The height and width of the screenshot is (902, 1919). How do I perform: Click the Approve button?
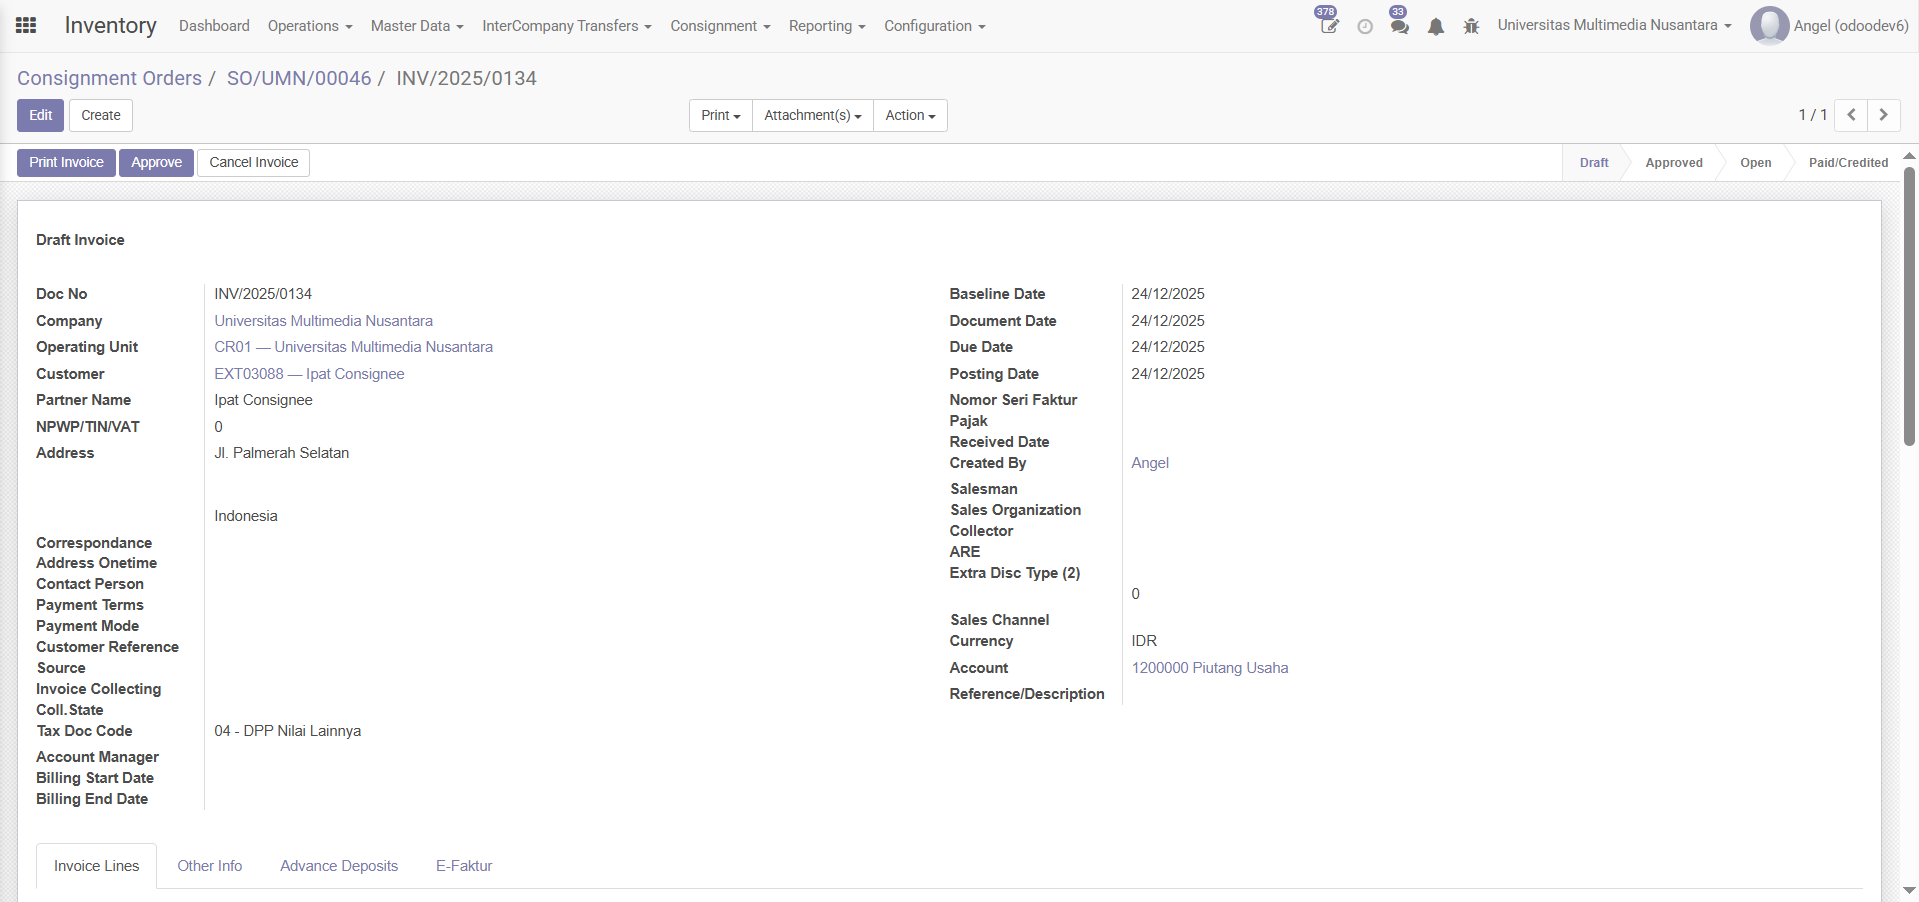(x=156, y=163)
